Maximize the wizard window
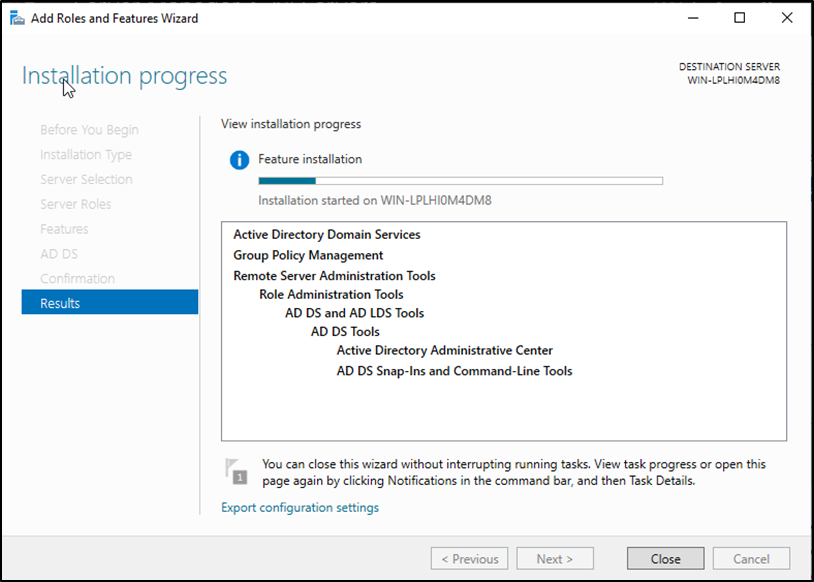 tap(739, 18)
